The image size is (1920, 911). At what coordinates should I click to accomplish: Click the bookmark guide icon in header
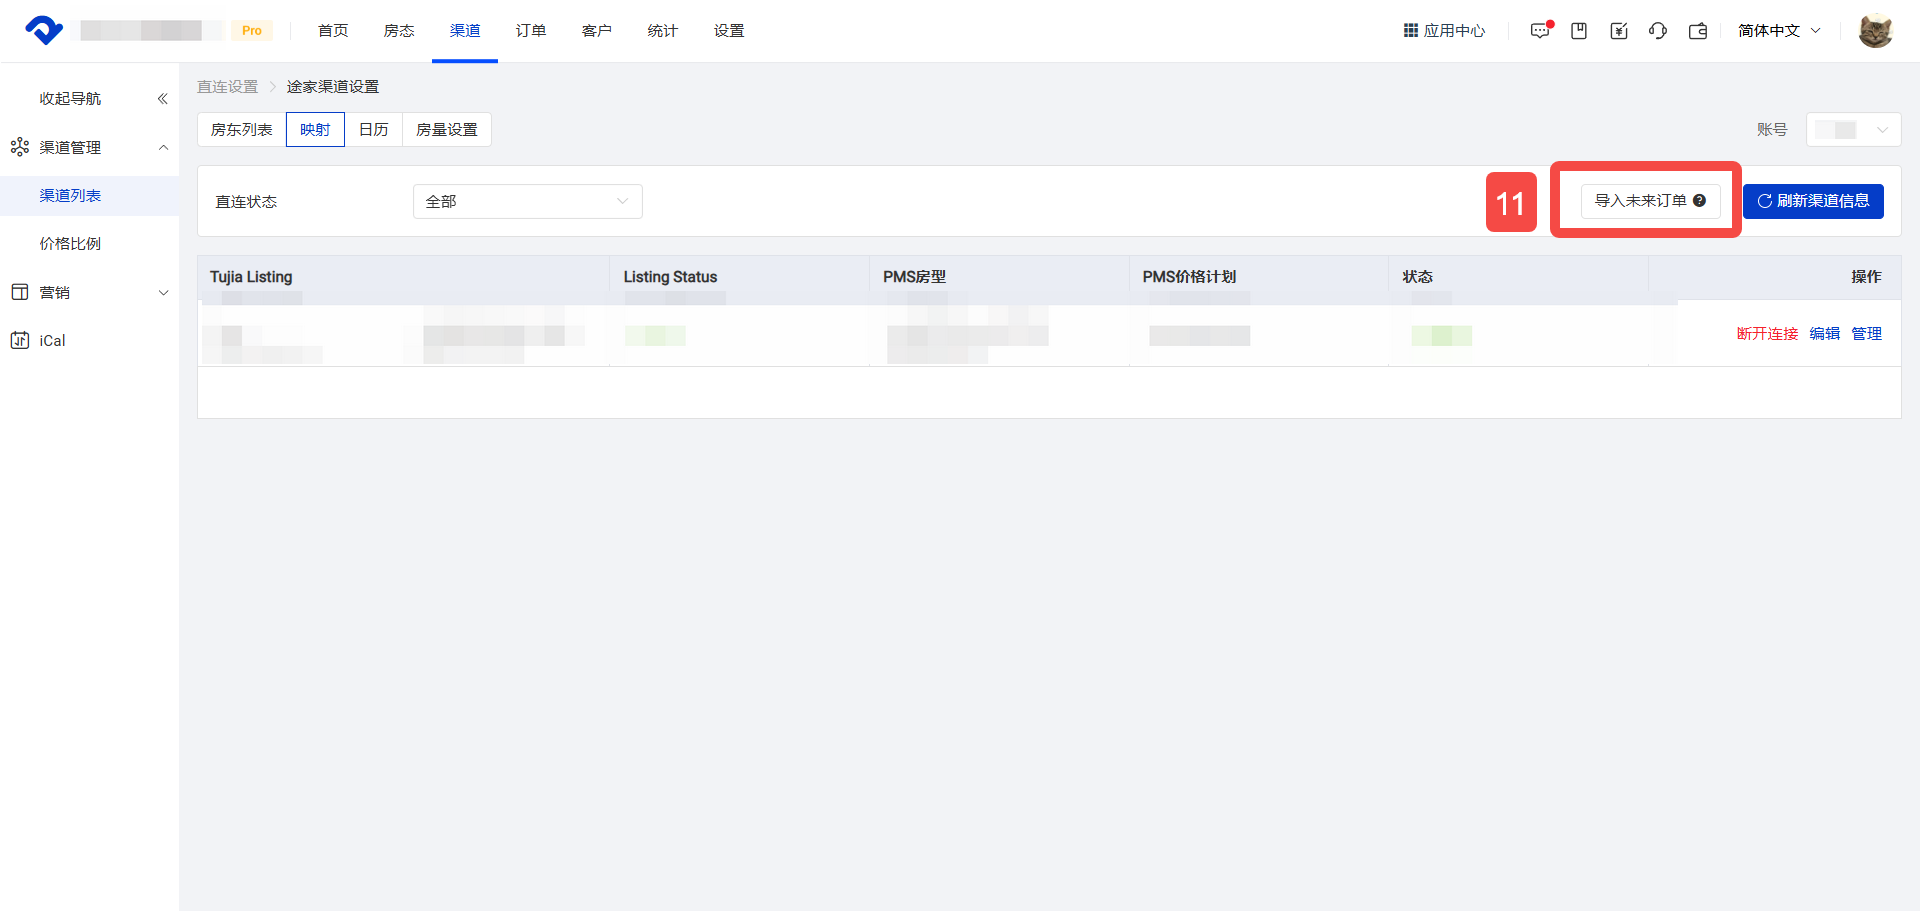click(1579, 31)
